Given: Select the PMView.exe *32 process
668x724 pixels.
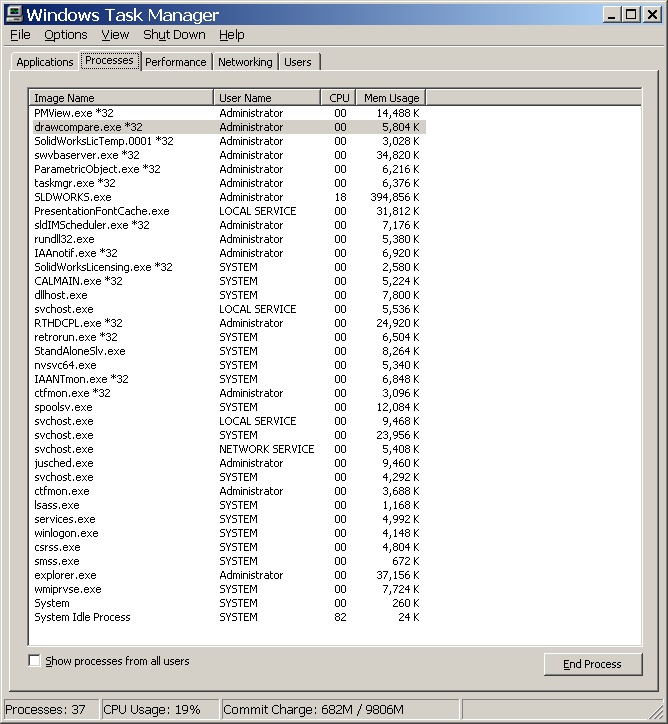Looking at the screenshot, I should (229, 113).
